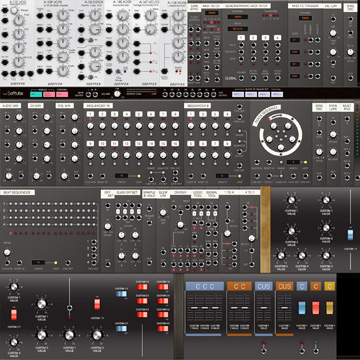Click the knob in the DIVIDER module
Screen dimensions: 360x360
(x=180, y=224)
